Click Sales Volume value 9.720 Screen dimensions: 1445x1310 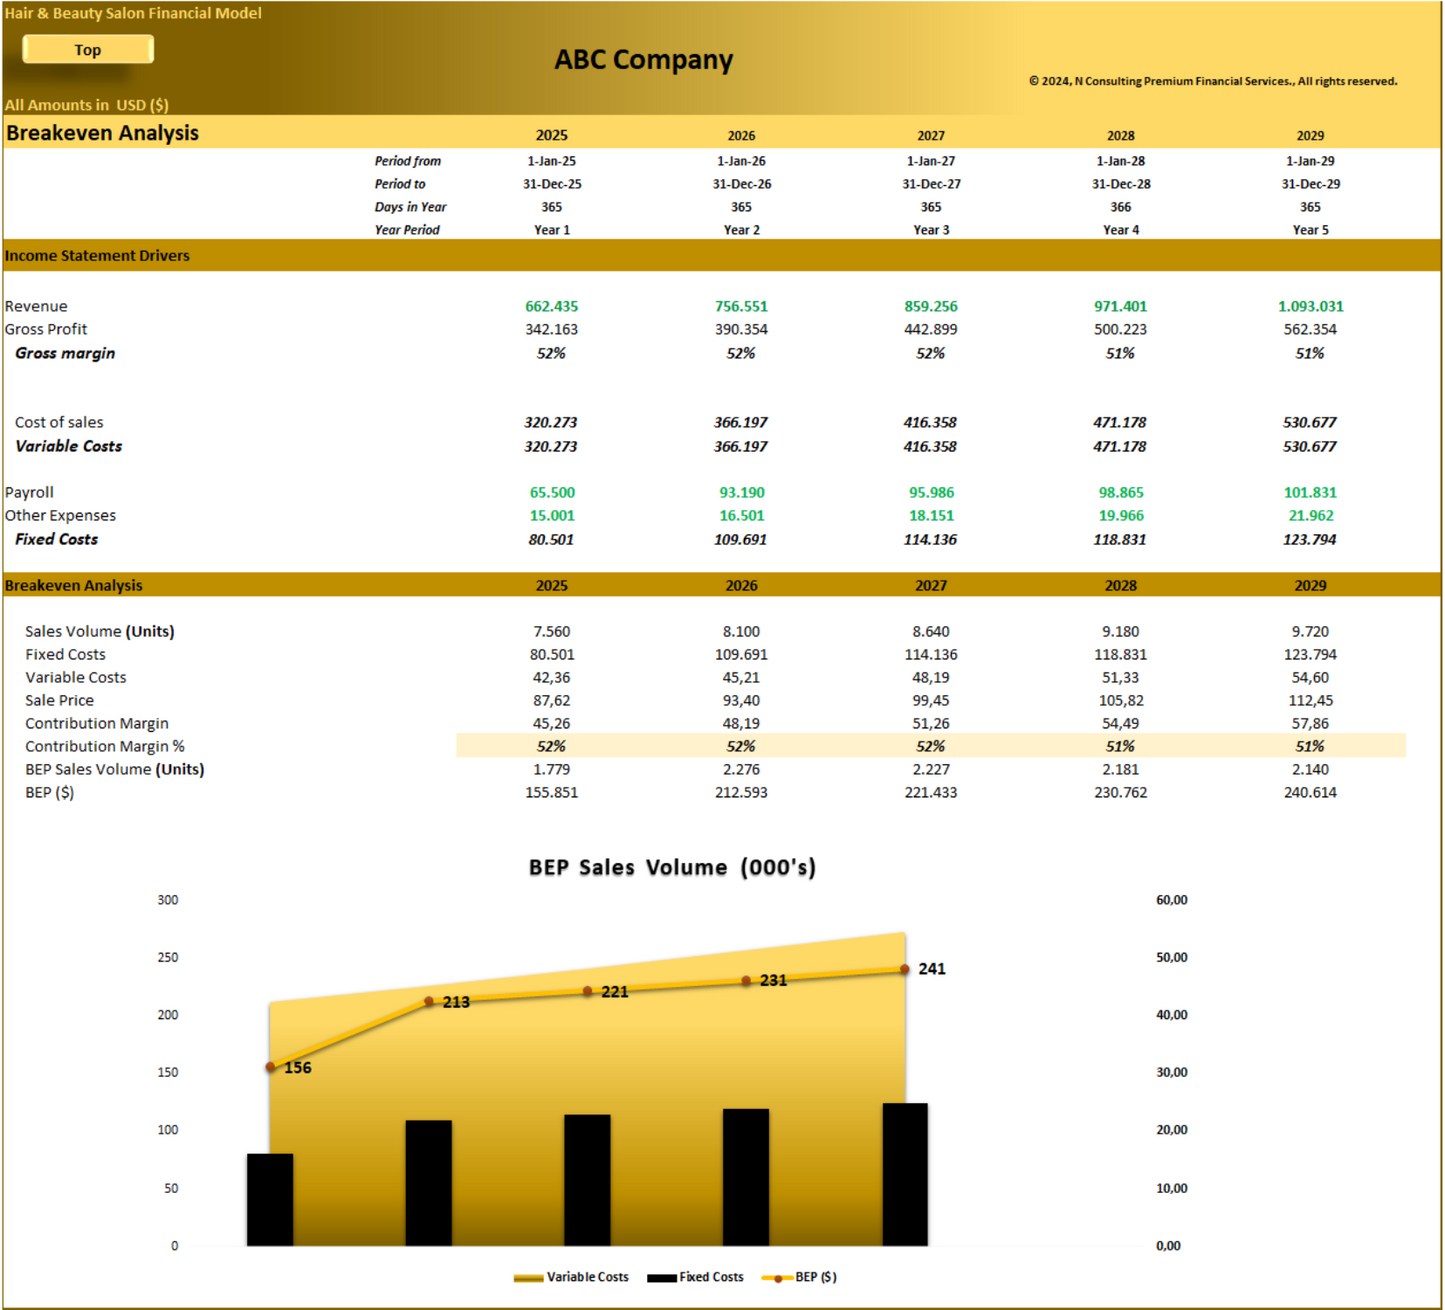(1310, 631)
